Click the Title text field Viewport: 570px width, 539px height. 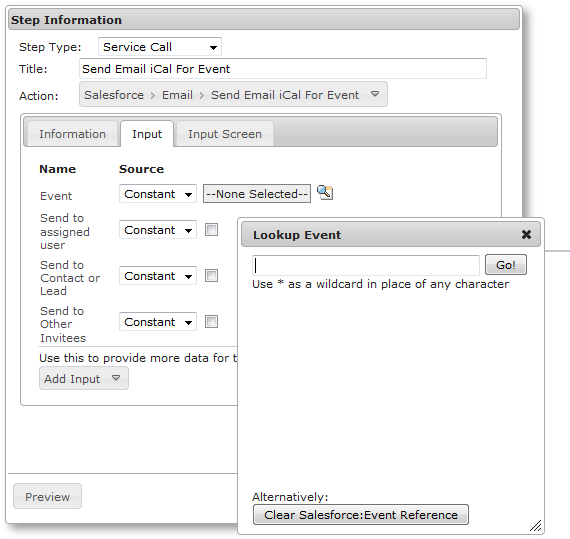tap(283, 69)
